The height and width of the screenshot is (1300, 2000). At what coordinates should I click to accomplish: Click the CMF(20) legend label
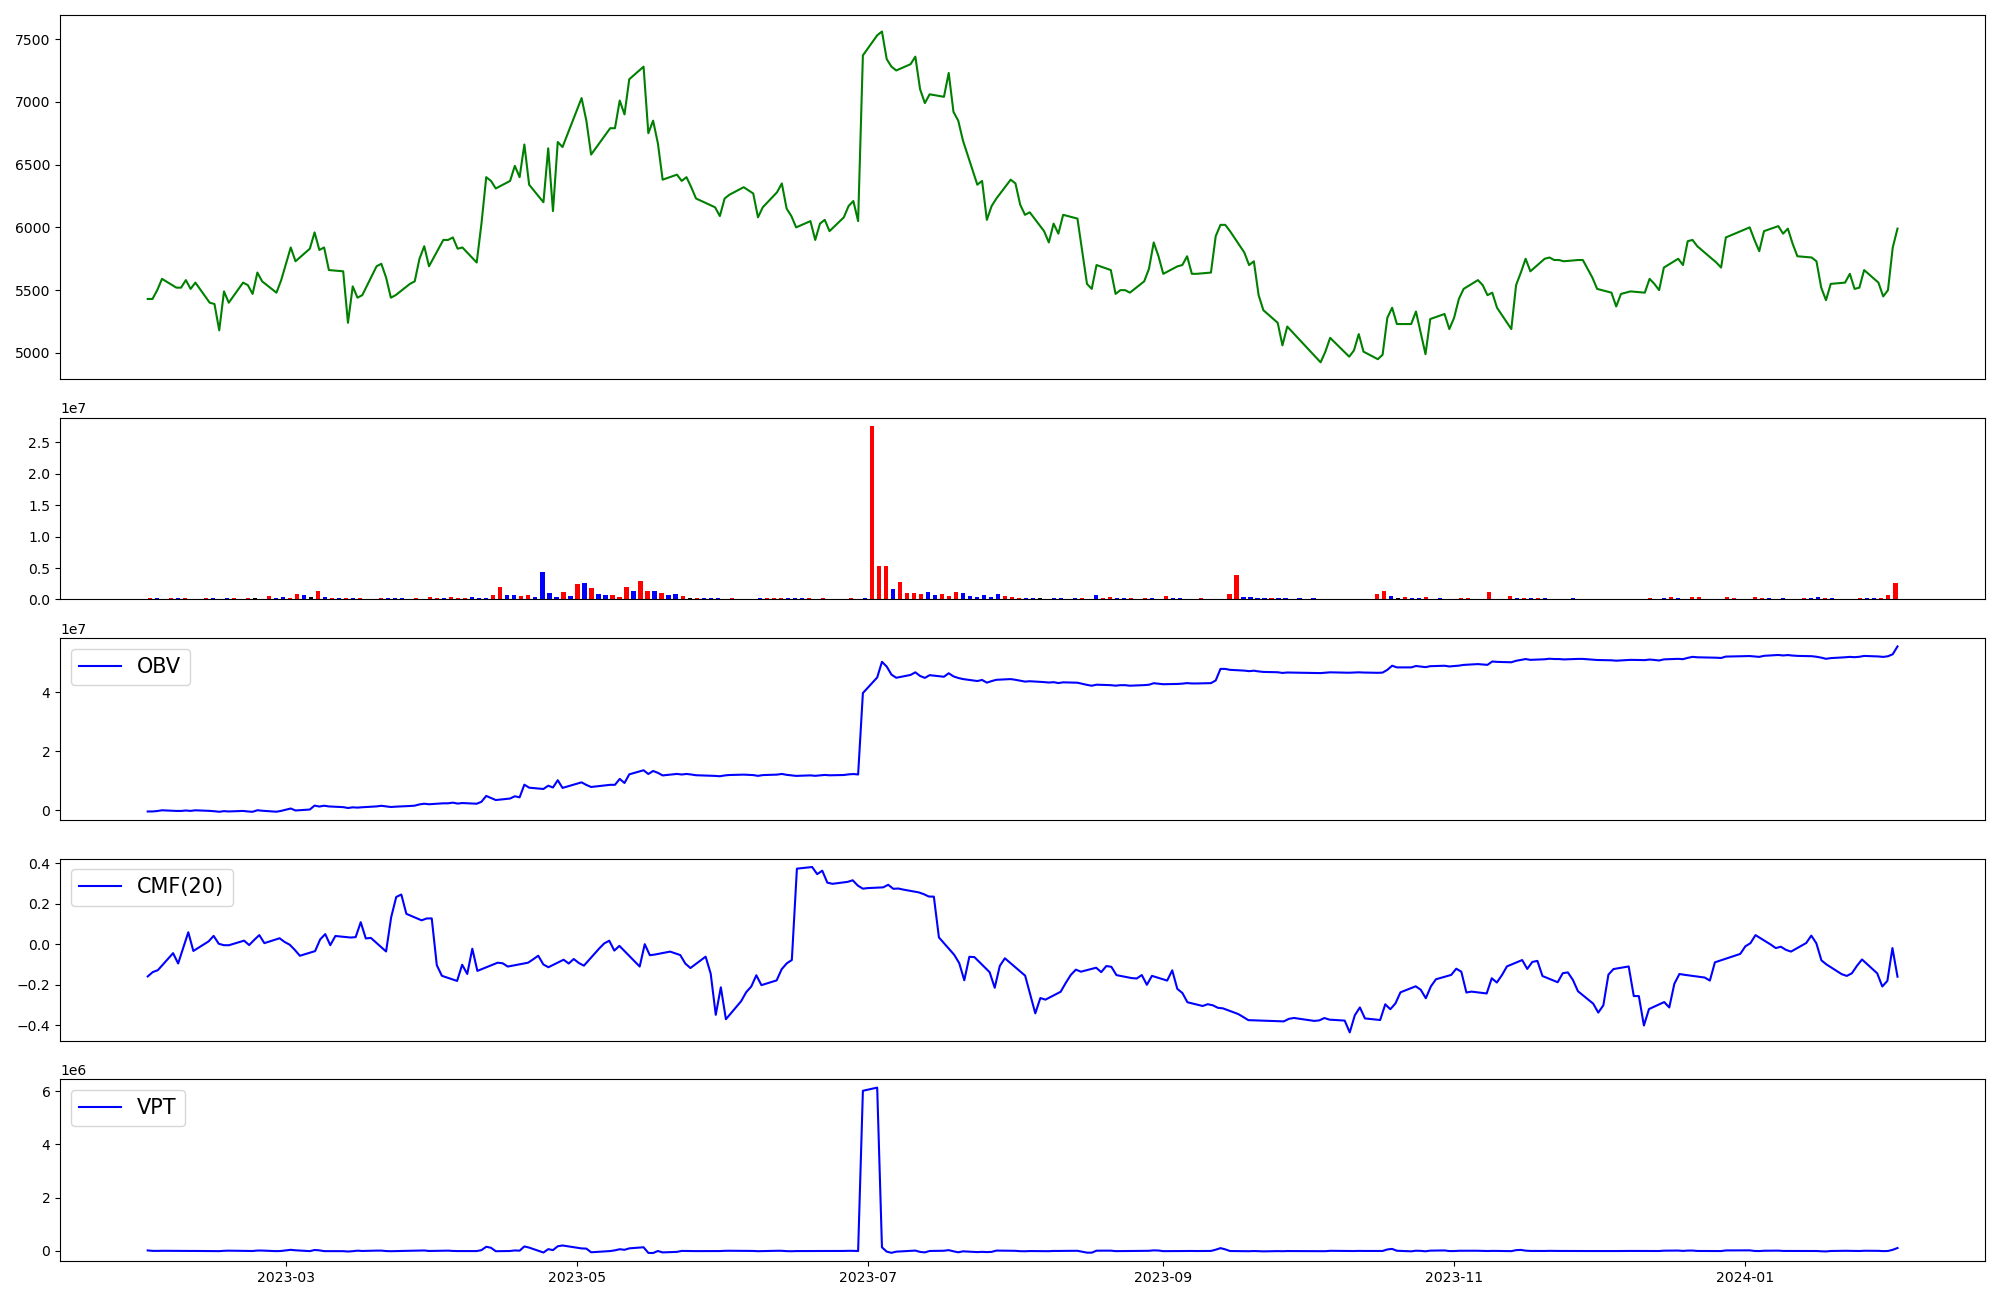(x=179, y=887)
